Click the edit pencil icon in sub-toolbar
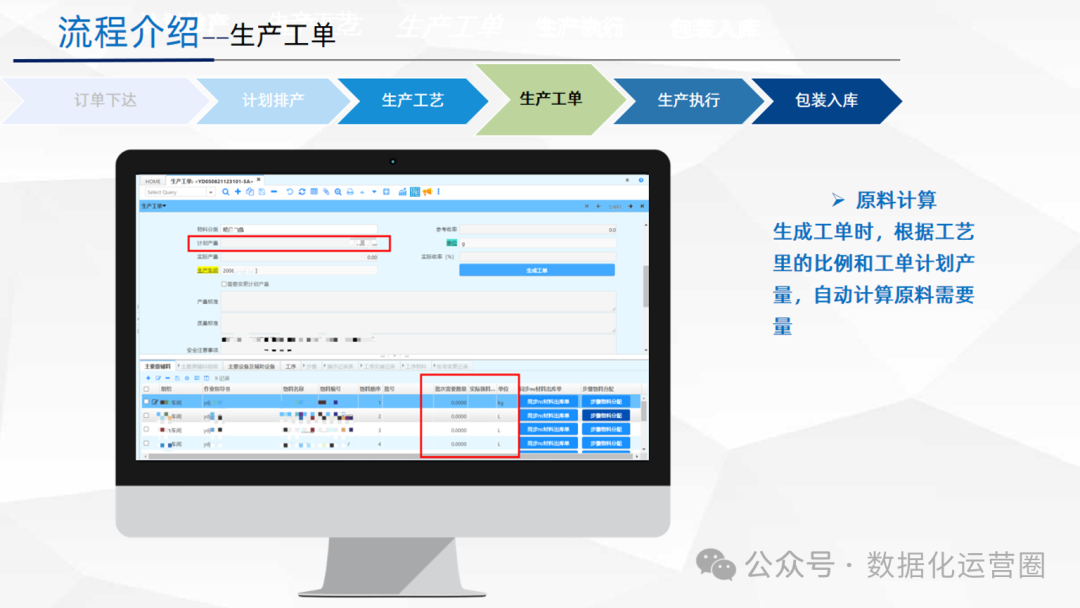This screenshot has height=608, width=1080. tap(158, 378)
